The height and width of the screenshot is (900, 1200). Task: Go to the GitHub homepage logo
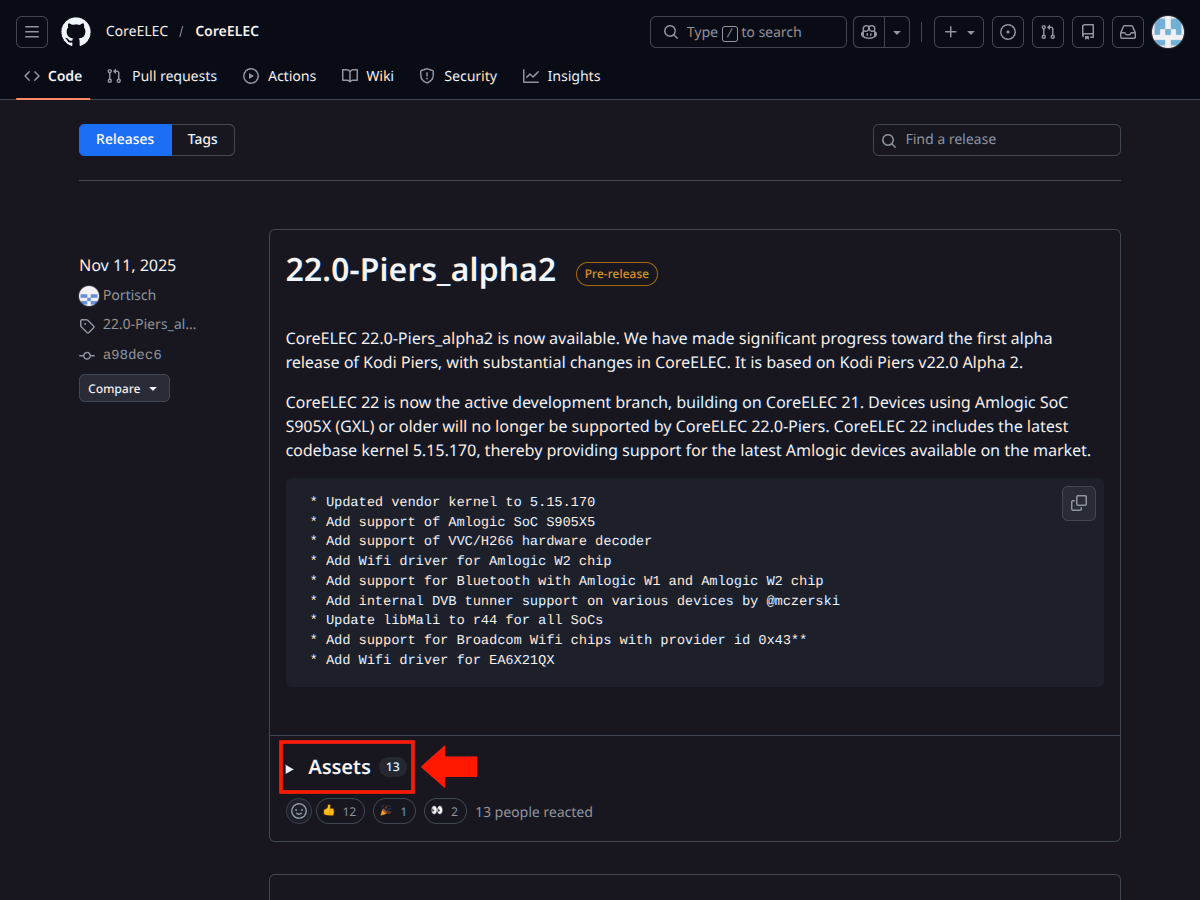pos(76,32)
